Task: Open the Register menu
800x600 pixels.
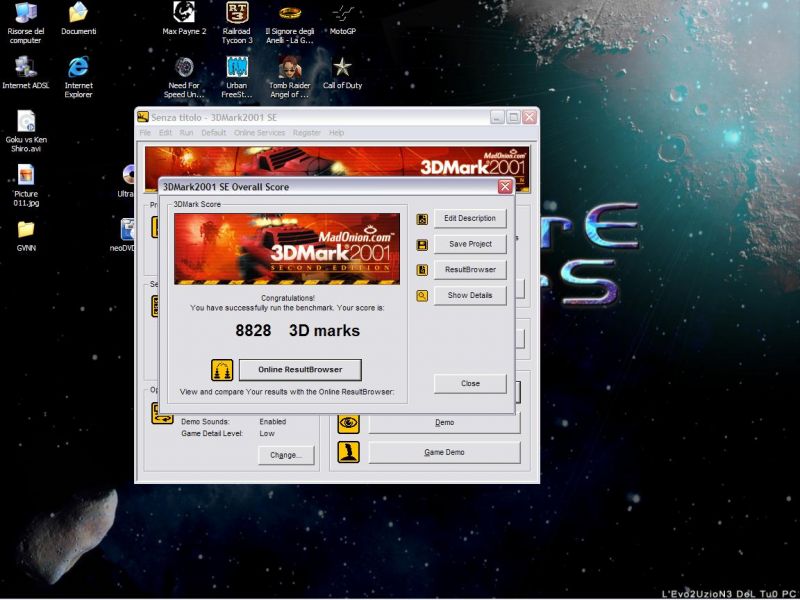Action: tap(307, 133)
